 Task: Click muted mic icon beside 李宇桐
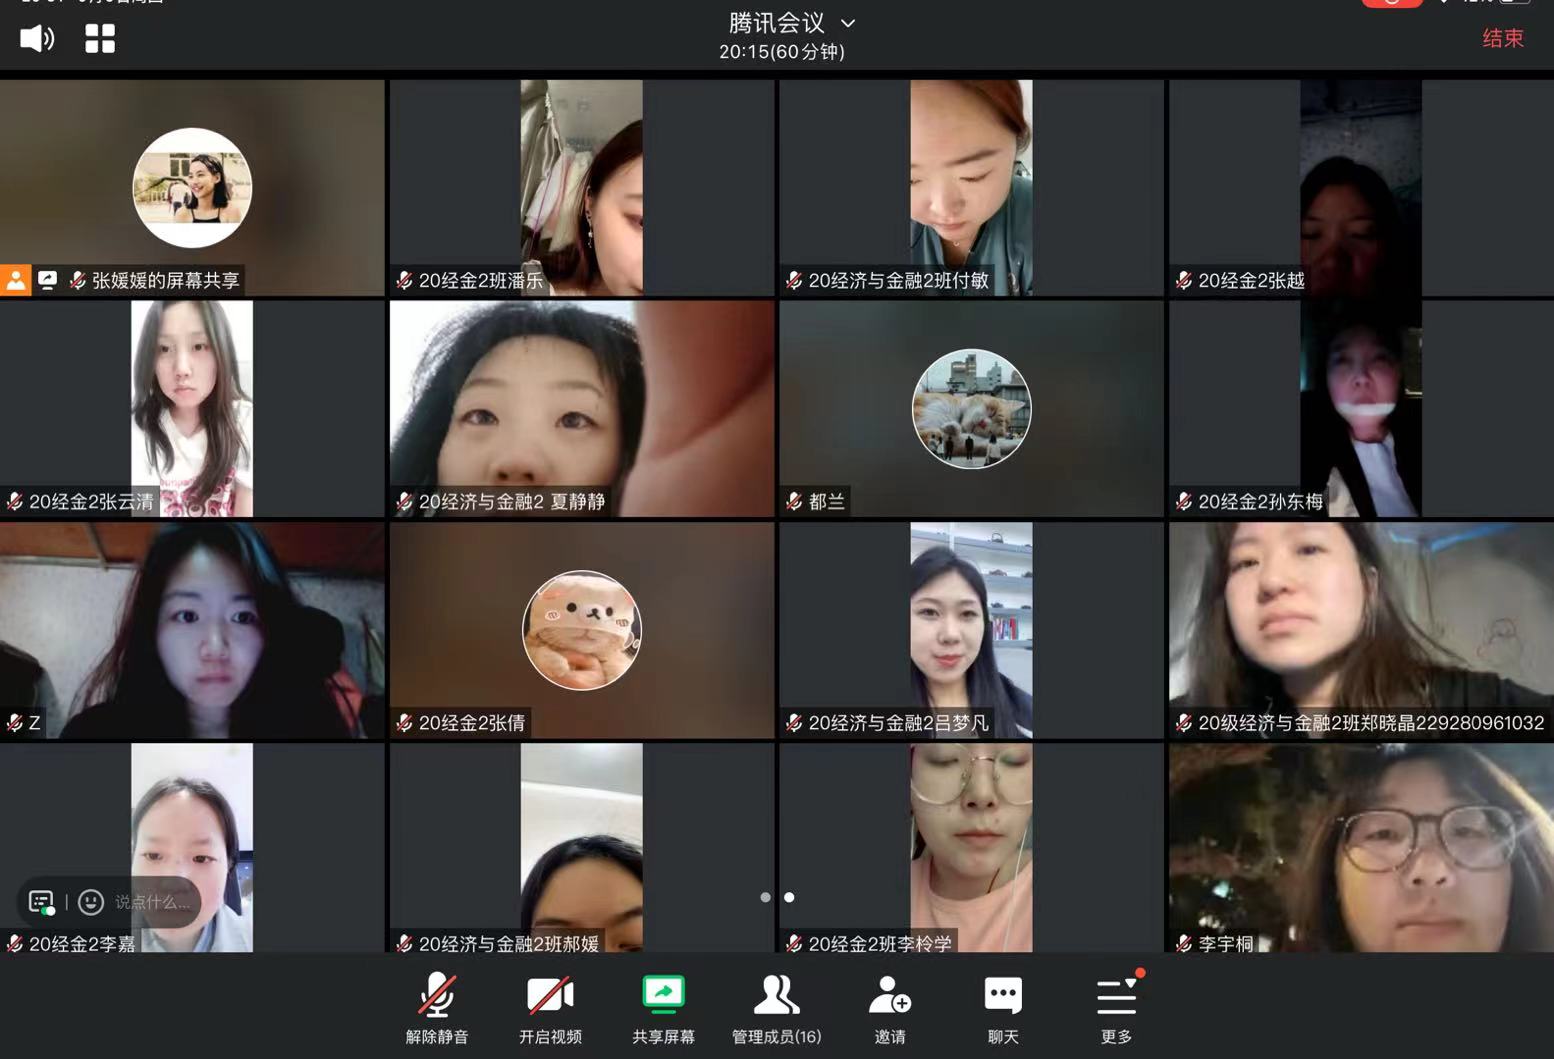click(1184, 943)
